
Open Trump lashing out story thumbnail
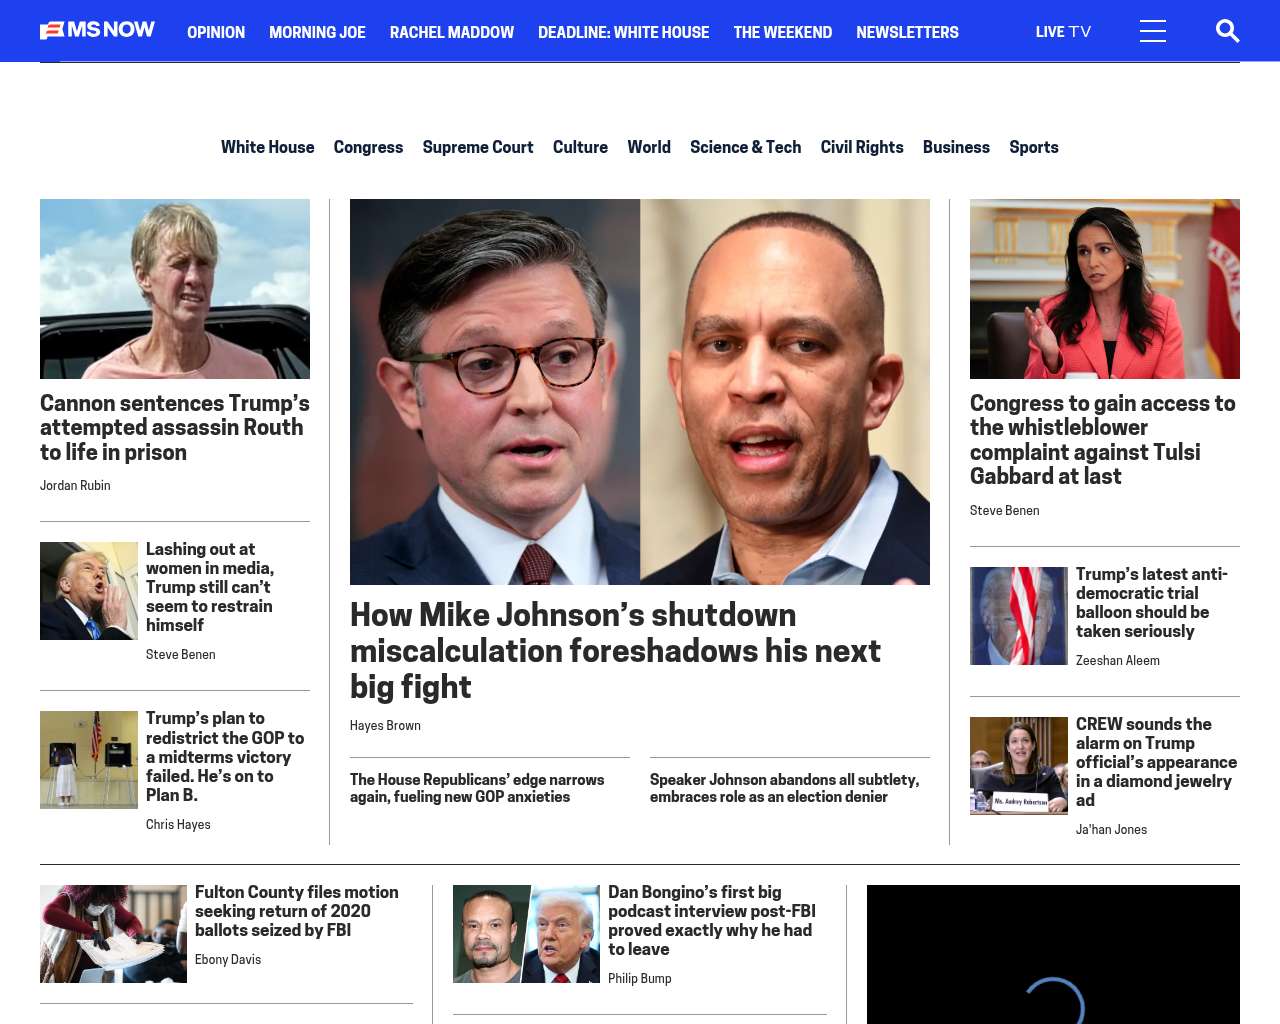[x=89, y=591]
